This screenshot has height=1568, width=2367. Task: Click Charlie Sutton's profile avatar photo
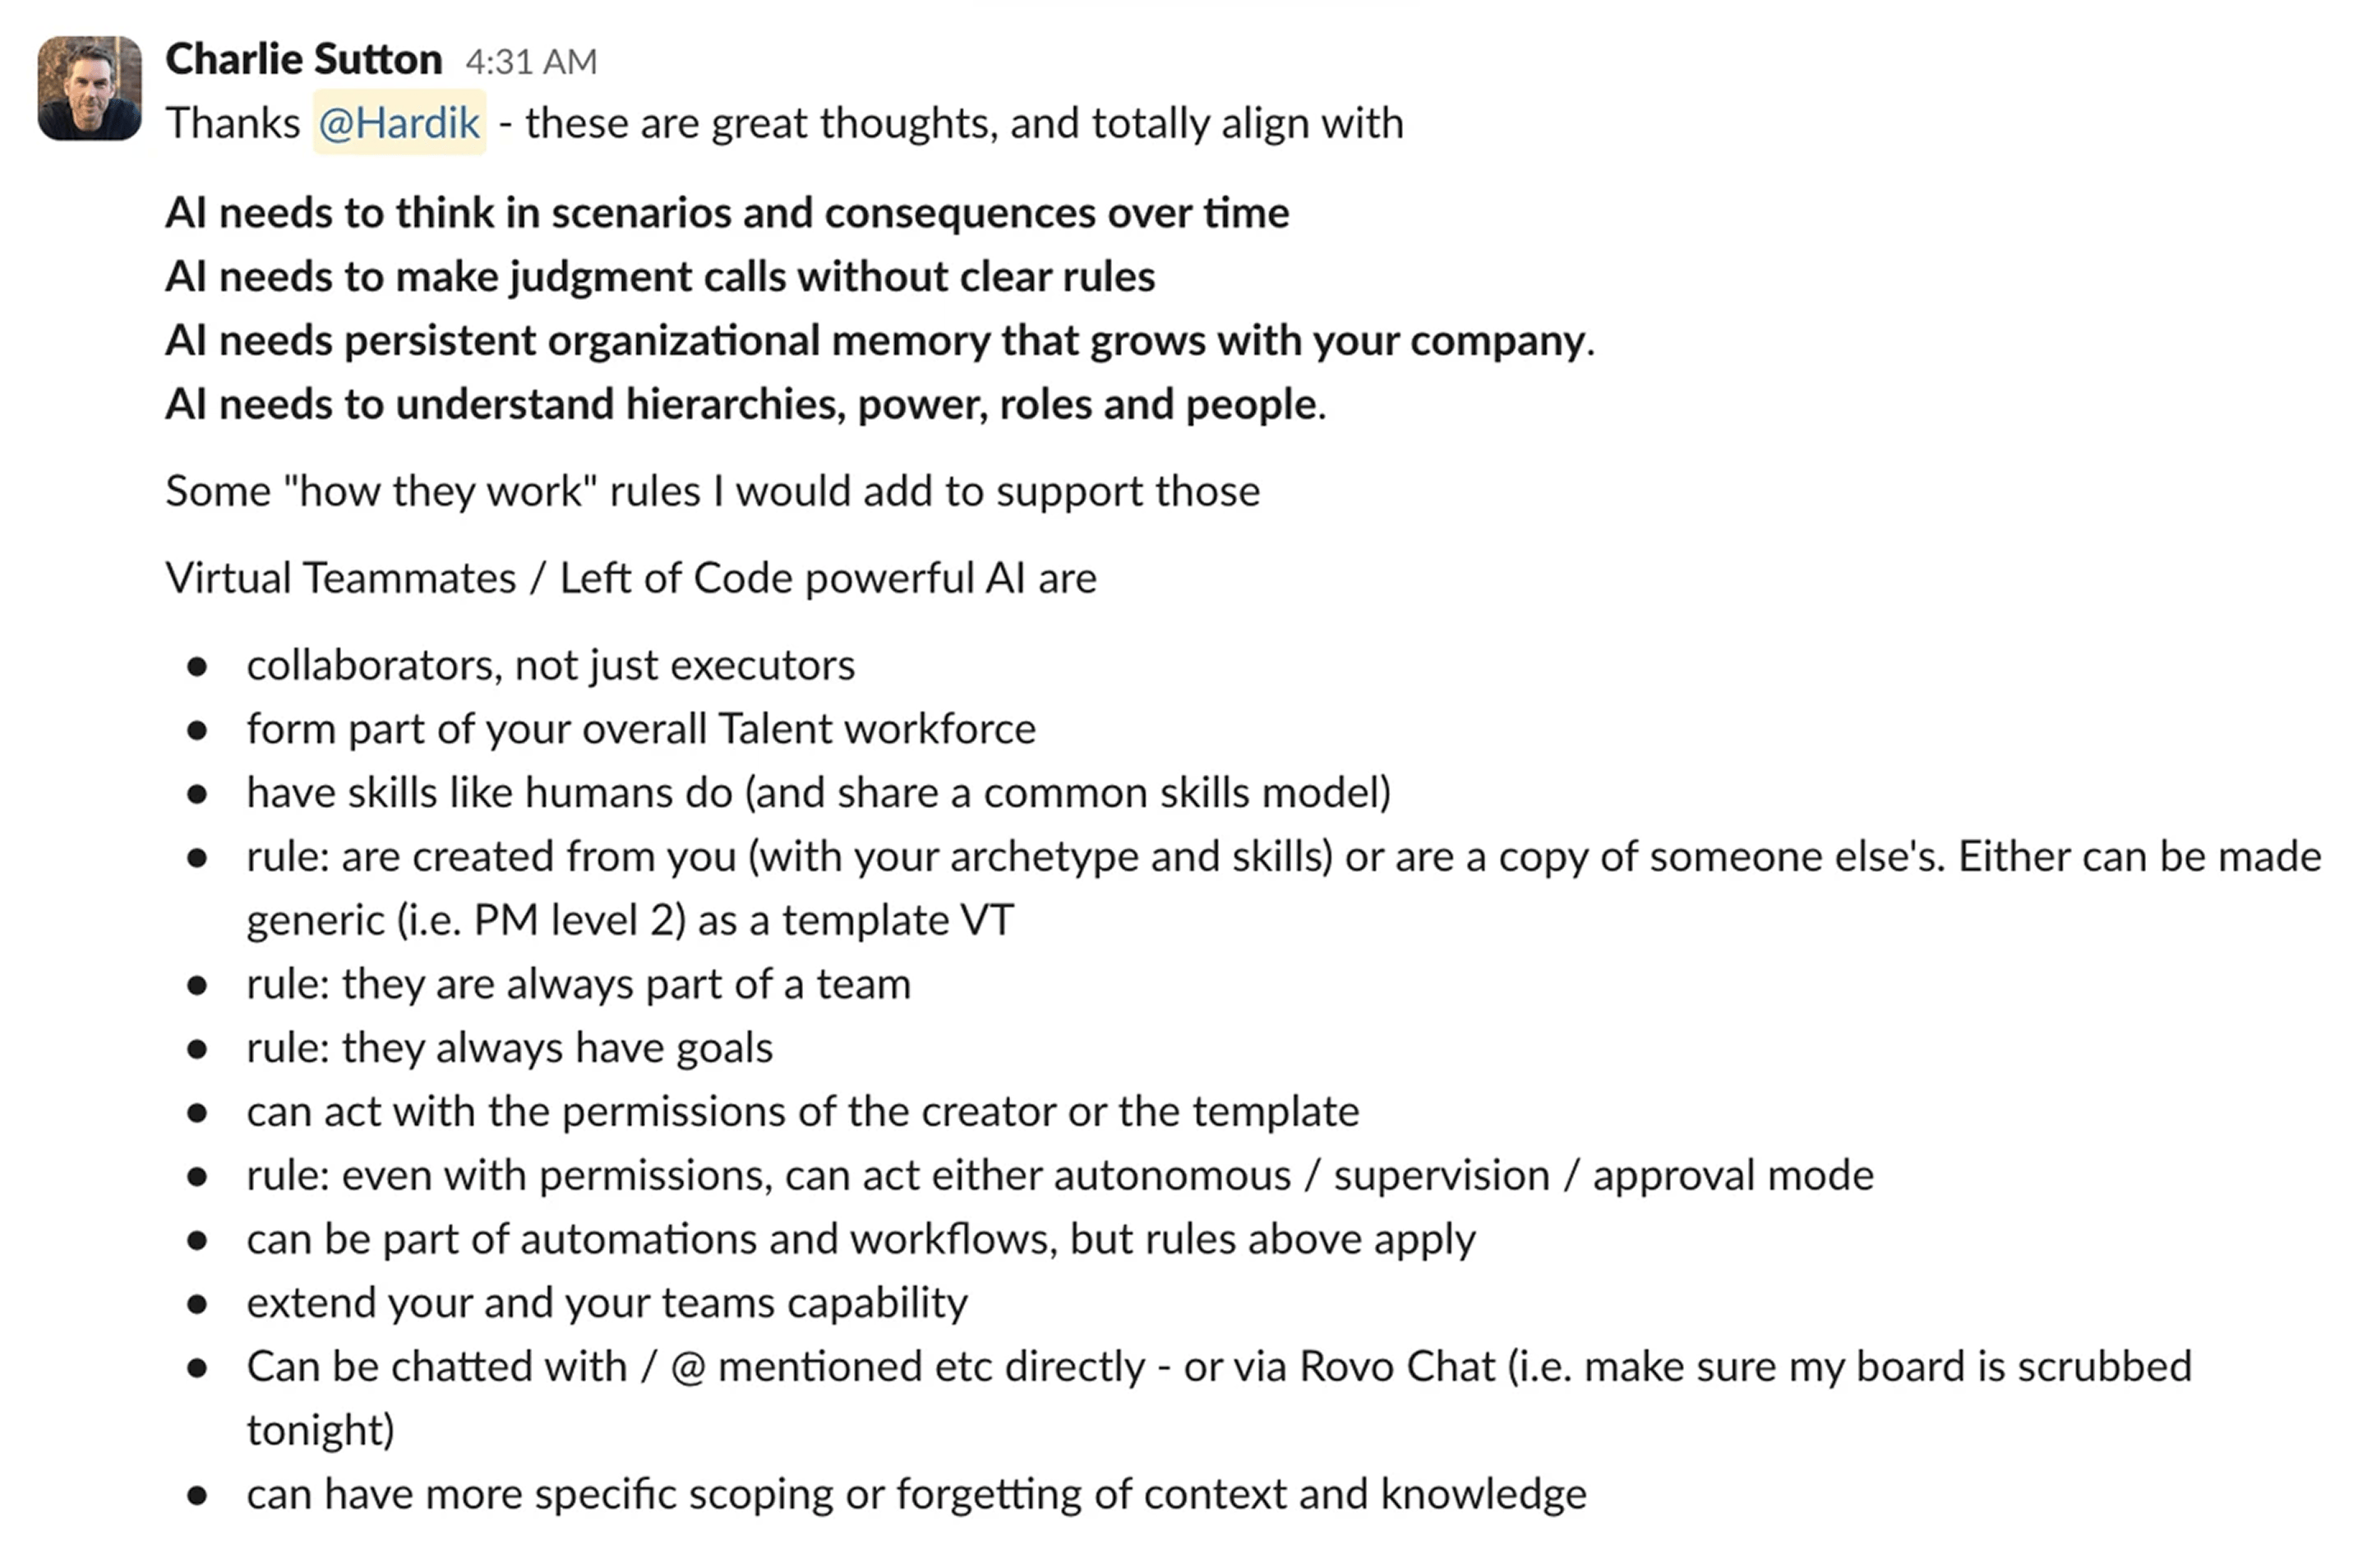(89, 88)
